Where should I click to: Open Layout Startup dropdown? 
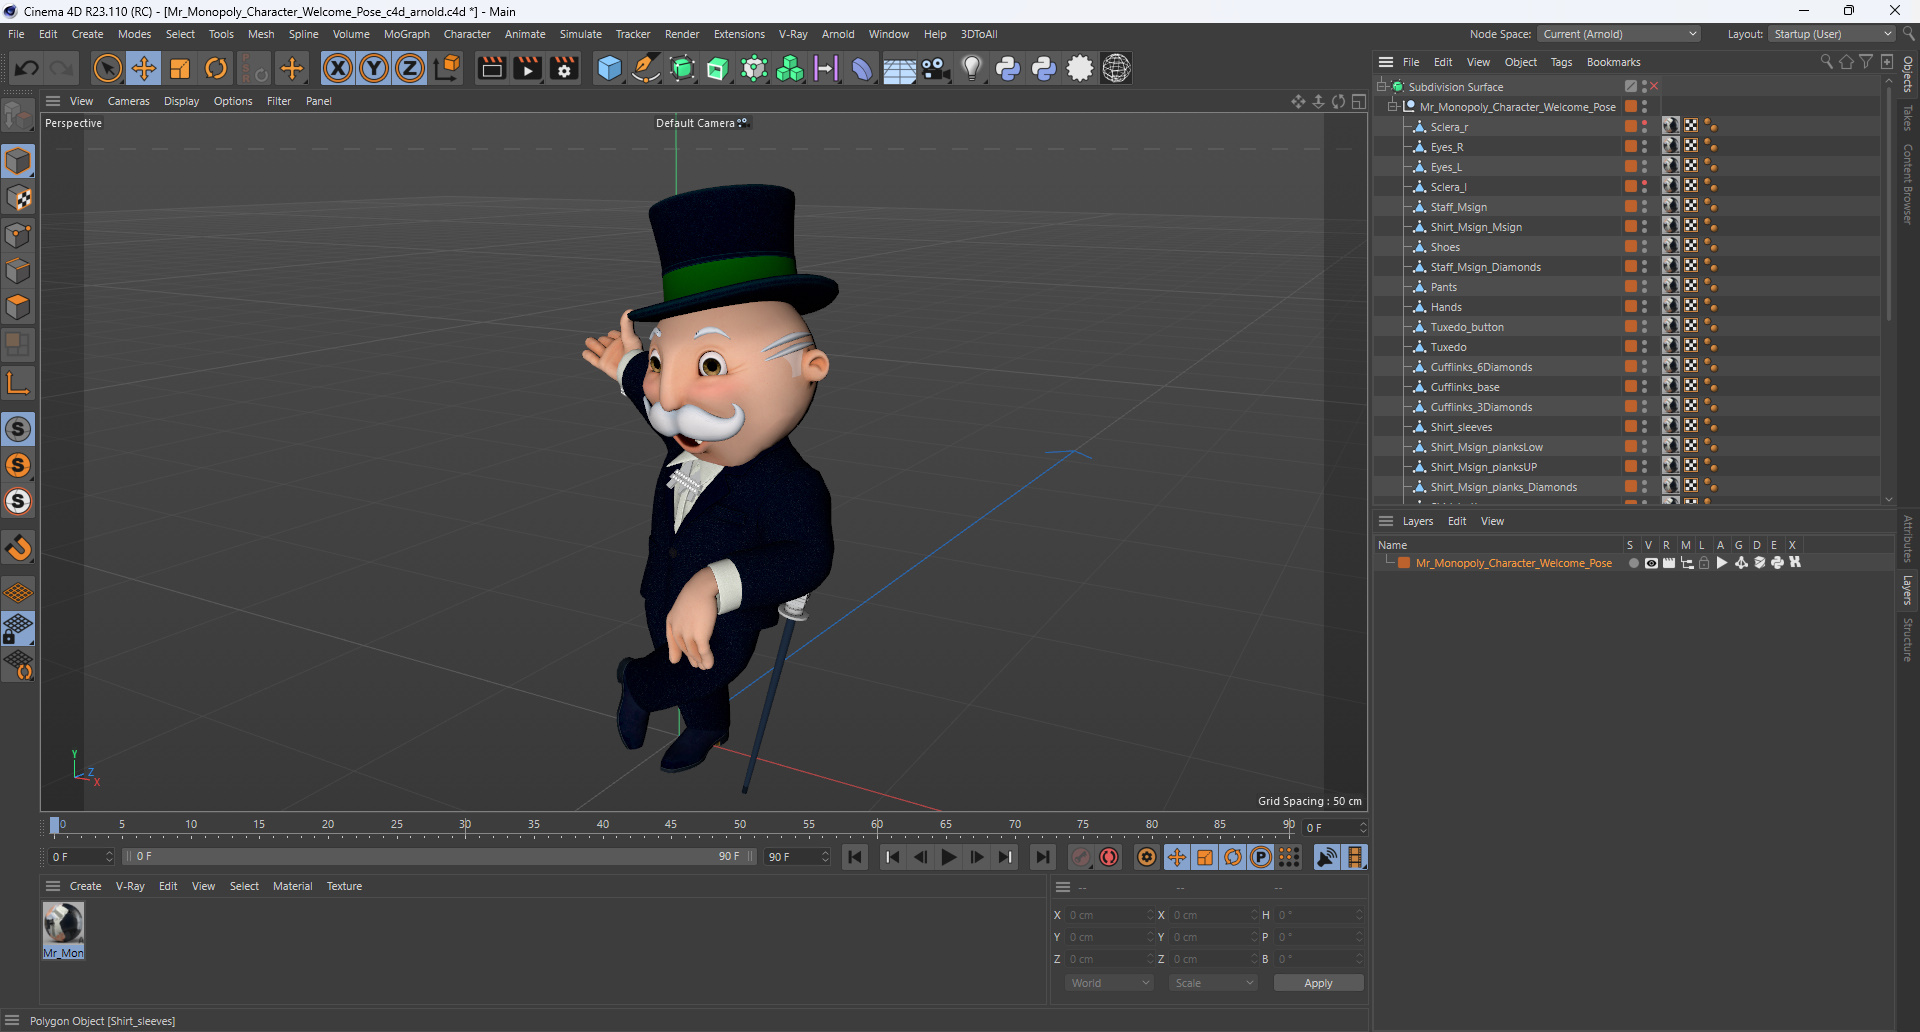pyautogui.click(x=1832, y=34)
